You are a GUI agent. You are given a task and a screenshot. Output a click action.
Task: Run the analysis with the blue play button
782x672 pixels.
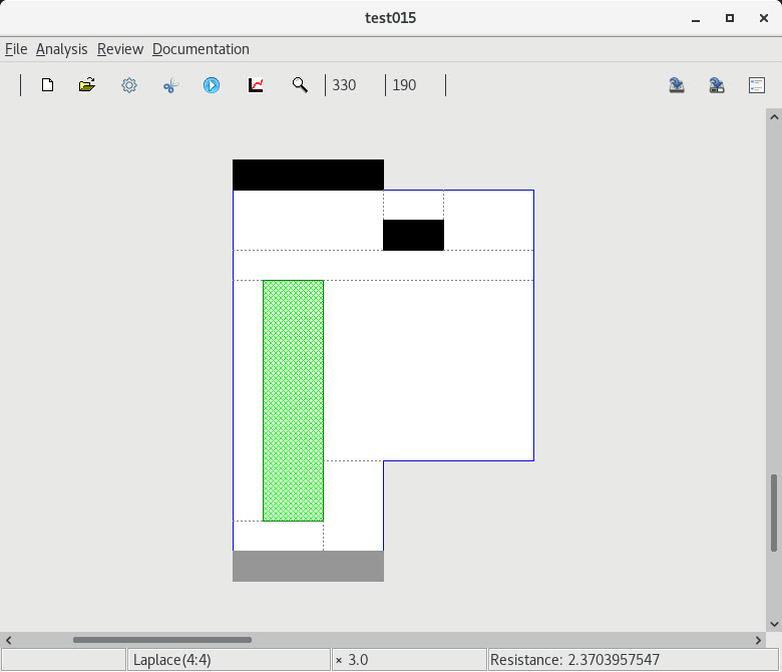[x=212, y=85]
